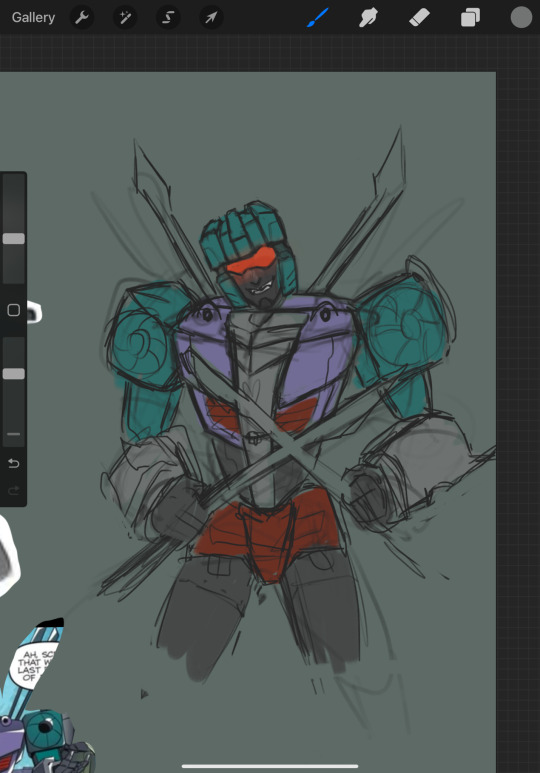Open the Actions wrench menu
The height and width of the screenshot is (773, 540).
(81, 18)
